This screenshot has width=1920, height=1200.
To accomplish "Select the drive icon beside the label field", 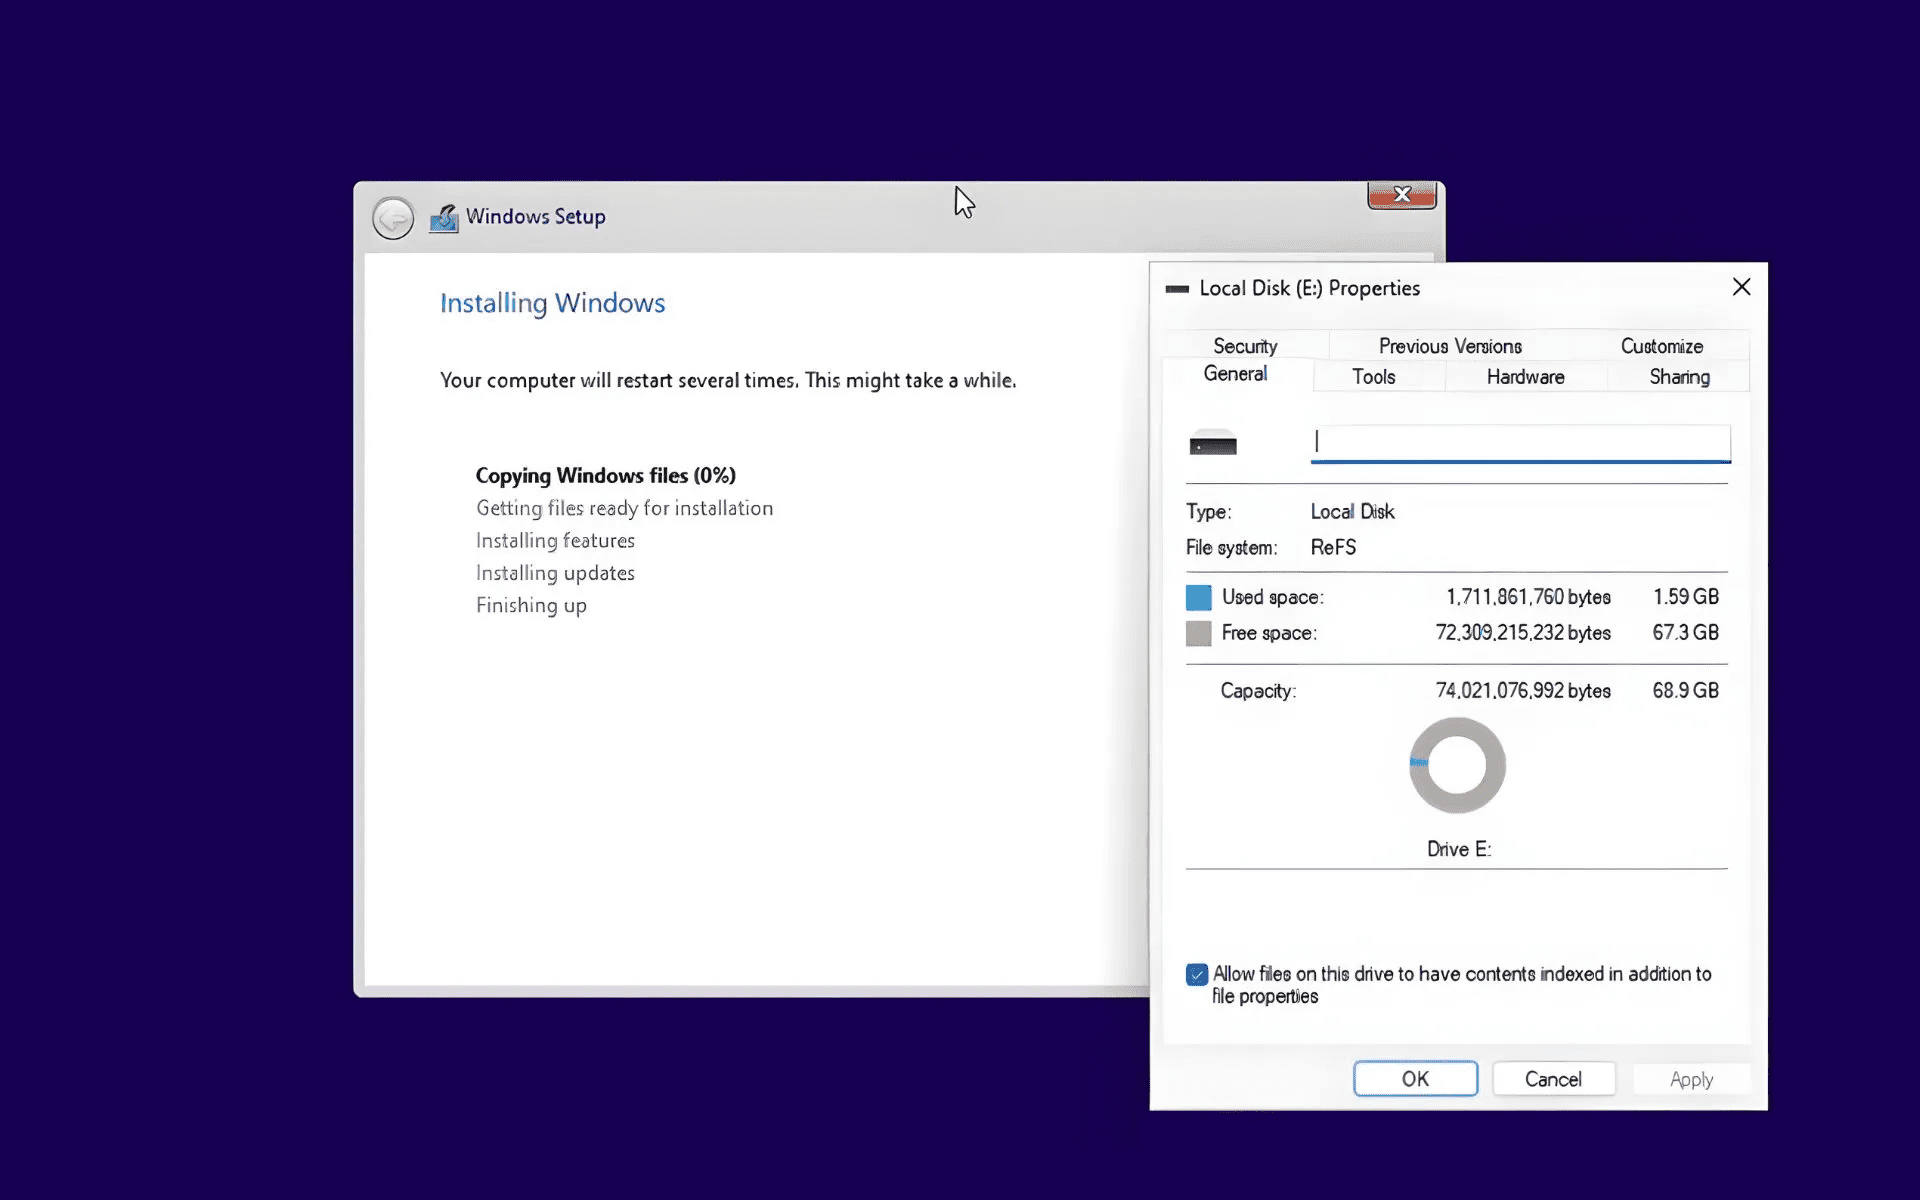I will click(x=1214, y=443).
